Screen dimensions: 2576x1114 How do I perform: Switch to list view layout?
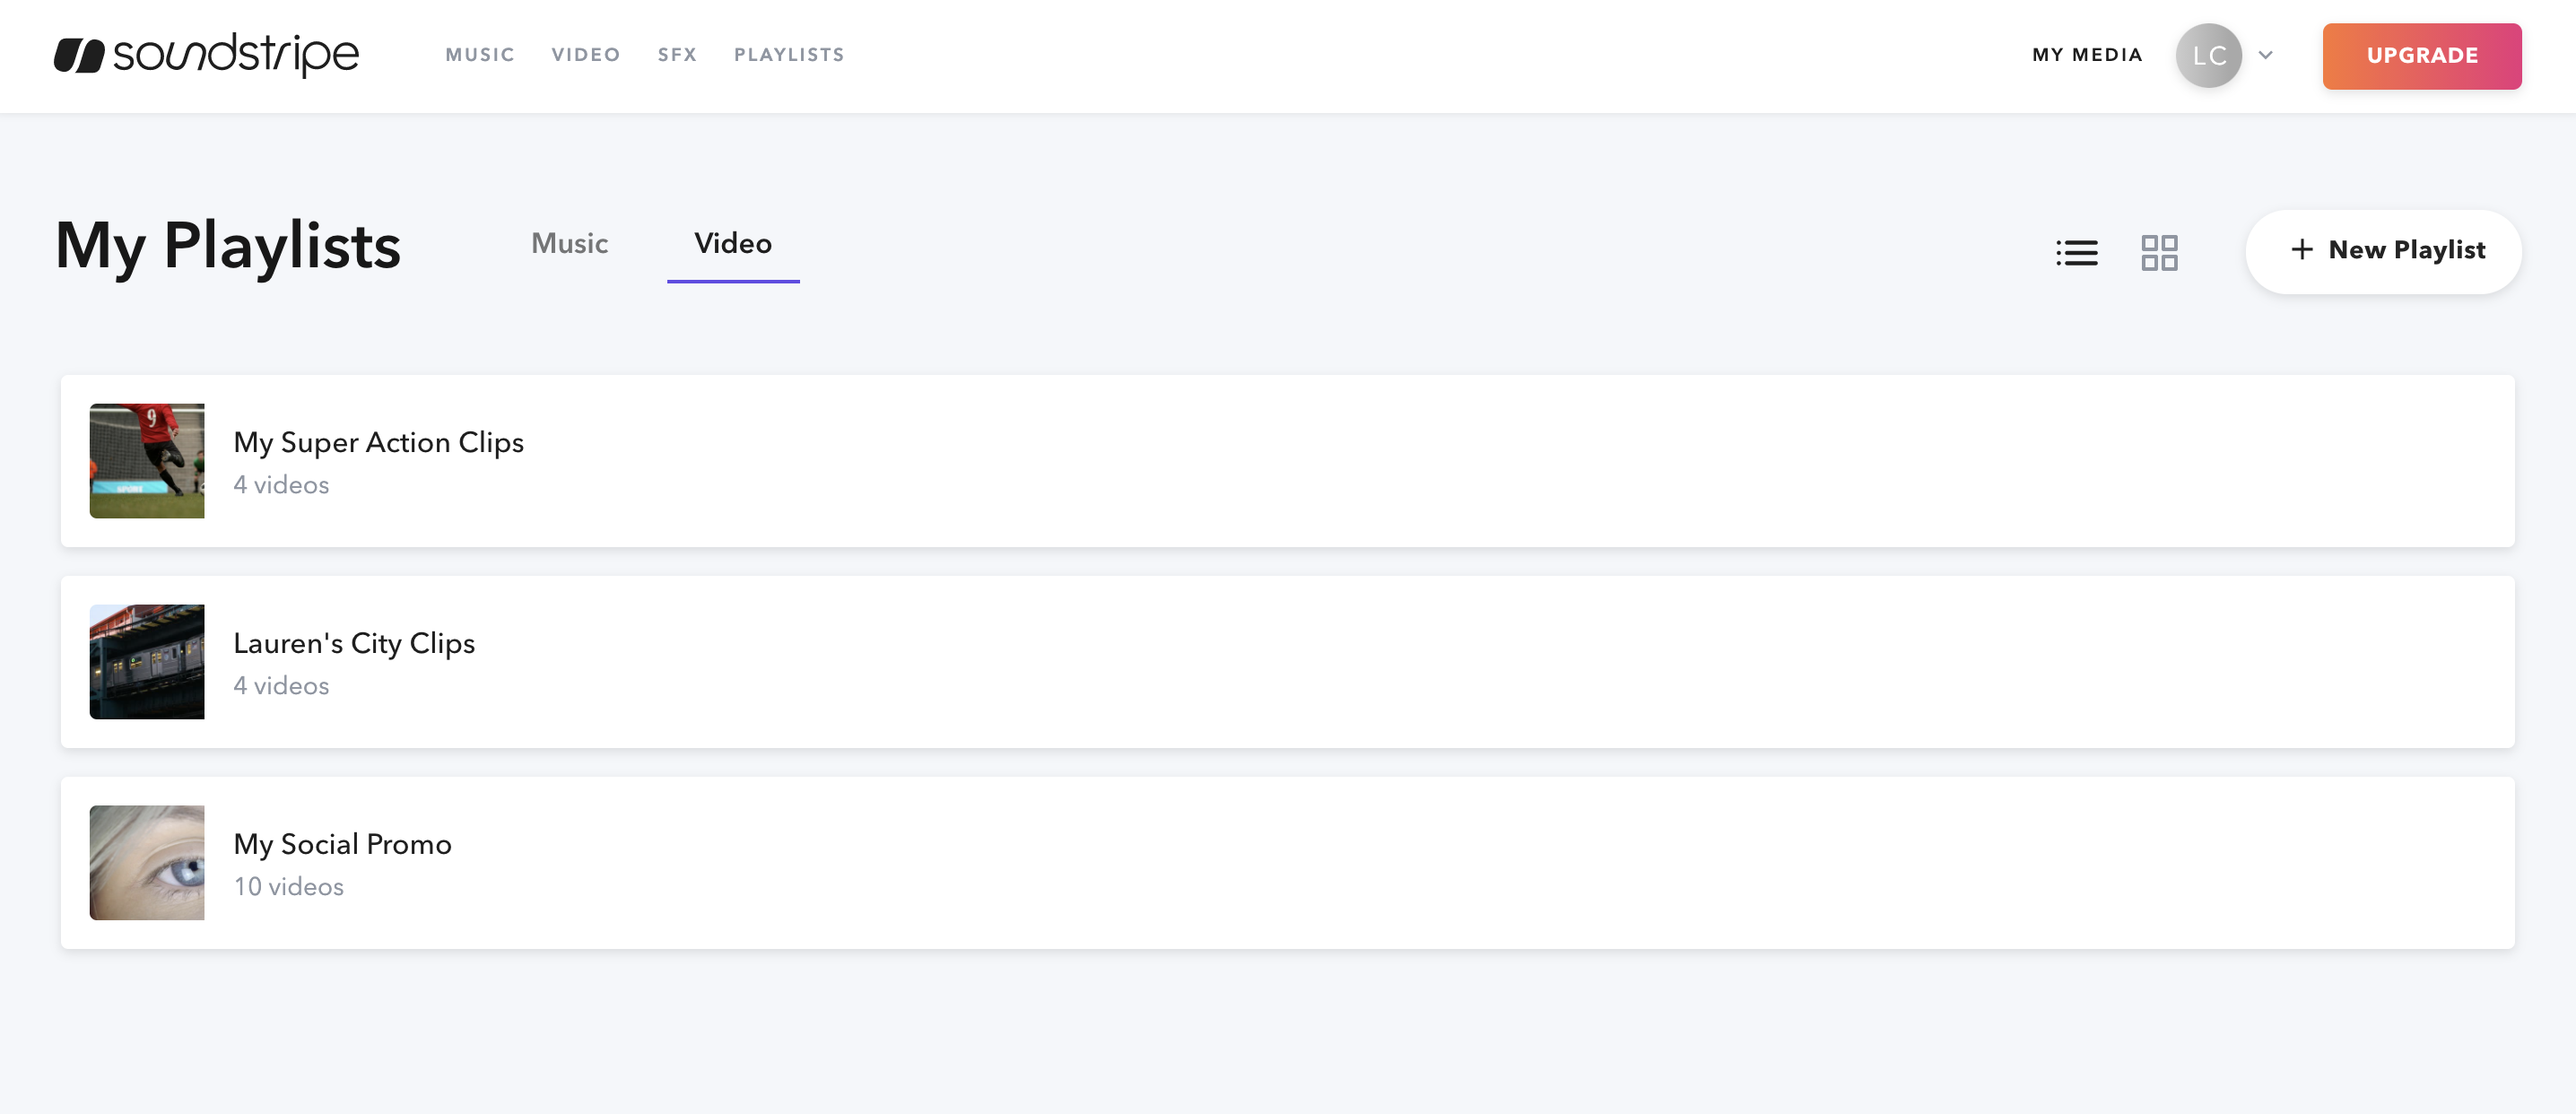2078,252
